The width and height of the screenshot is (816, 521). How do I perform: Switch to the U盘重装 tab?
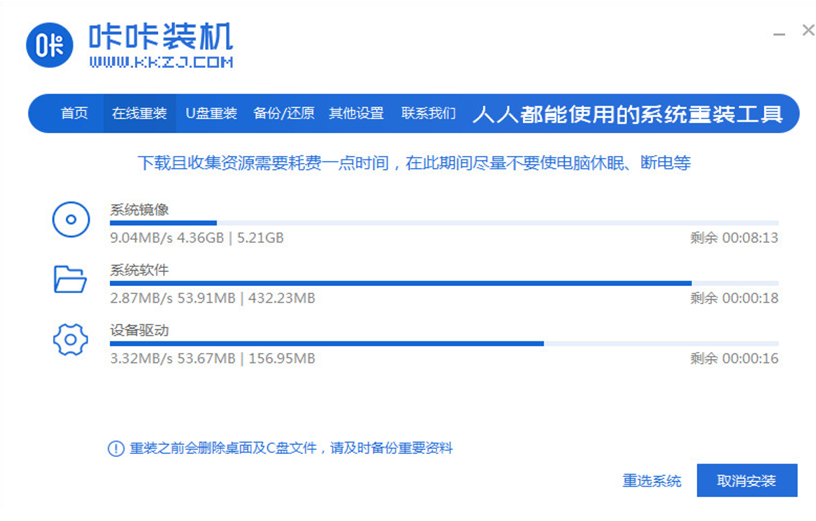[x=211, y=114]
